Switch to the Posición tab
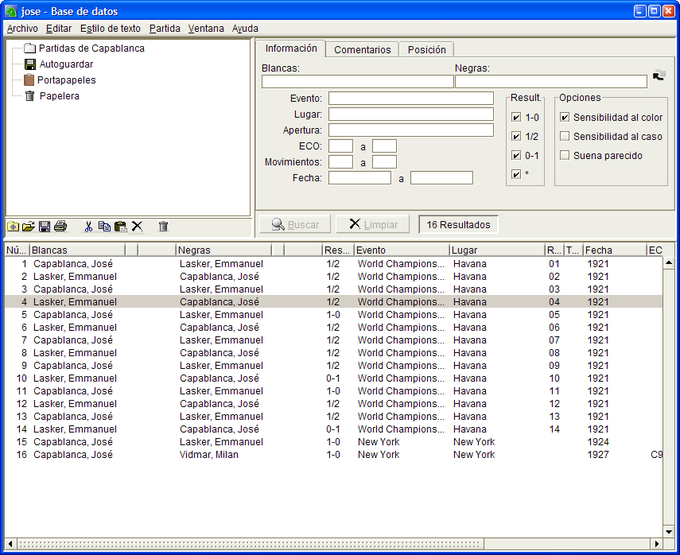 tap(426, 49)
